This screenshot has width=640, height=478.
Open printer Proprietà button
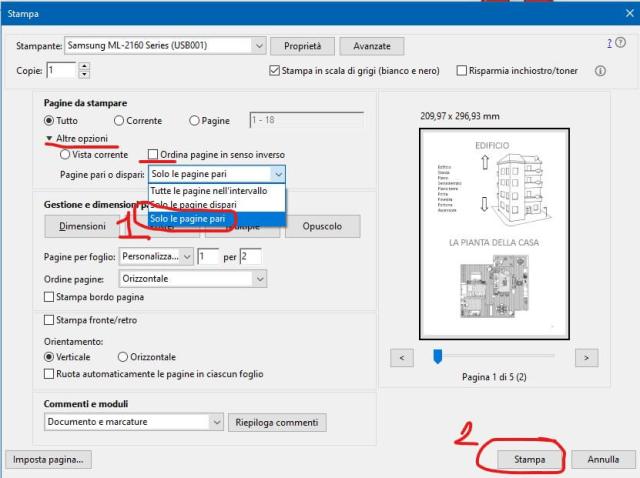pyautogui.click(x=302, y=46)
